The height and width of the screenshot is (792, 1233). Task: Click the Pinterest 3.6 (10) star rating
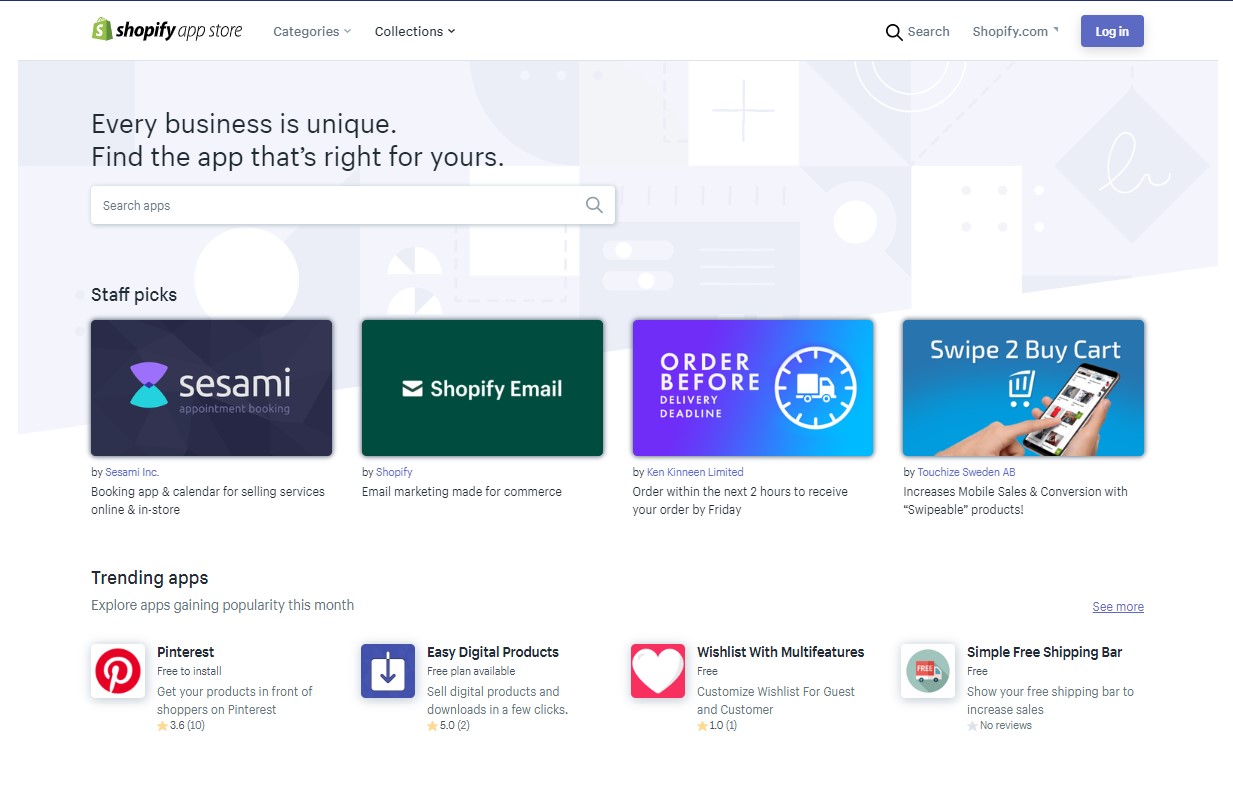click(181, 726)
